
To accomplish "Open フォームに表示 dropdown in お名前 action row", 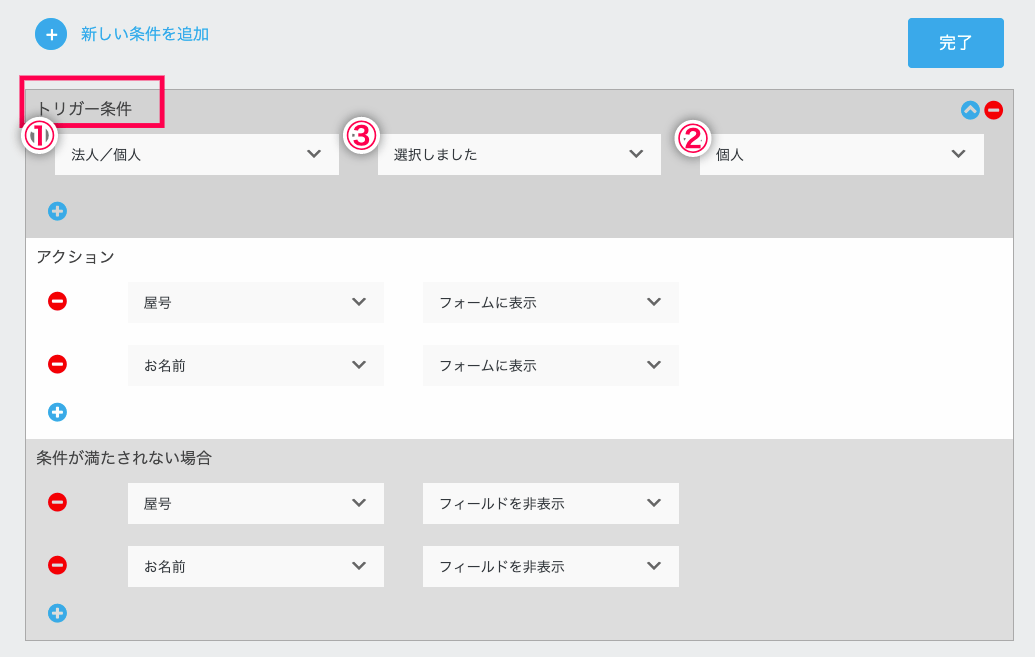I will (x=551, y=365).
